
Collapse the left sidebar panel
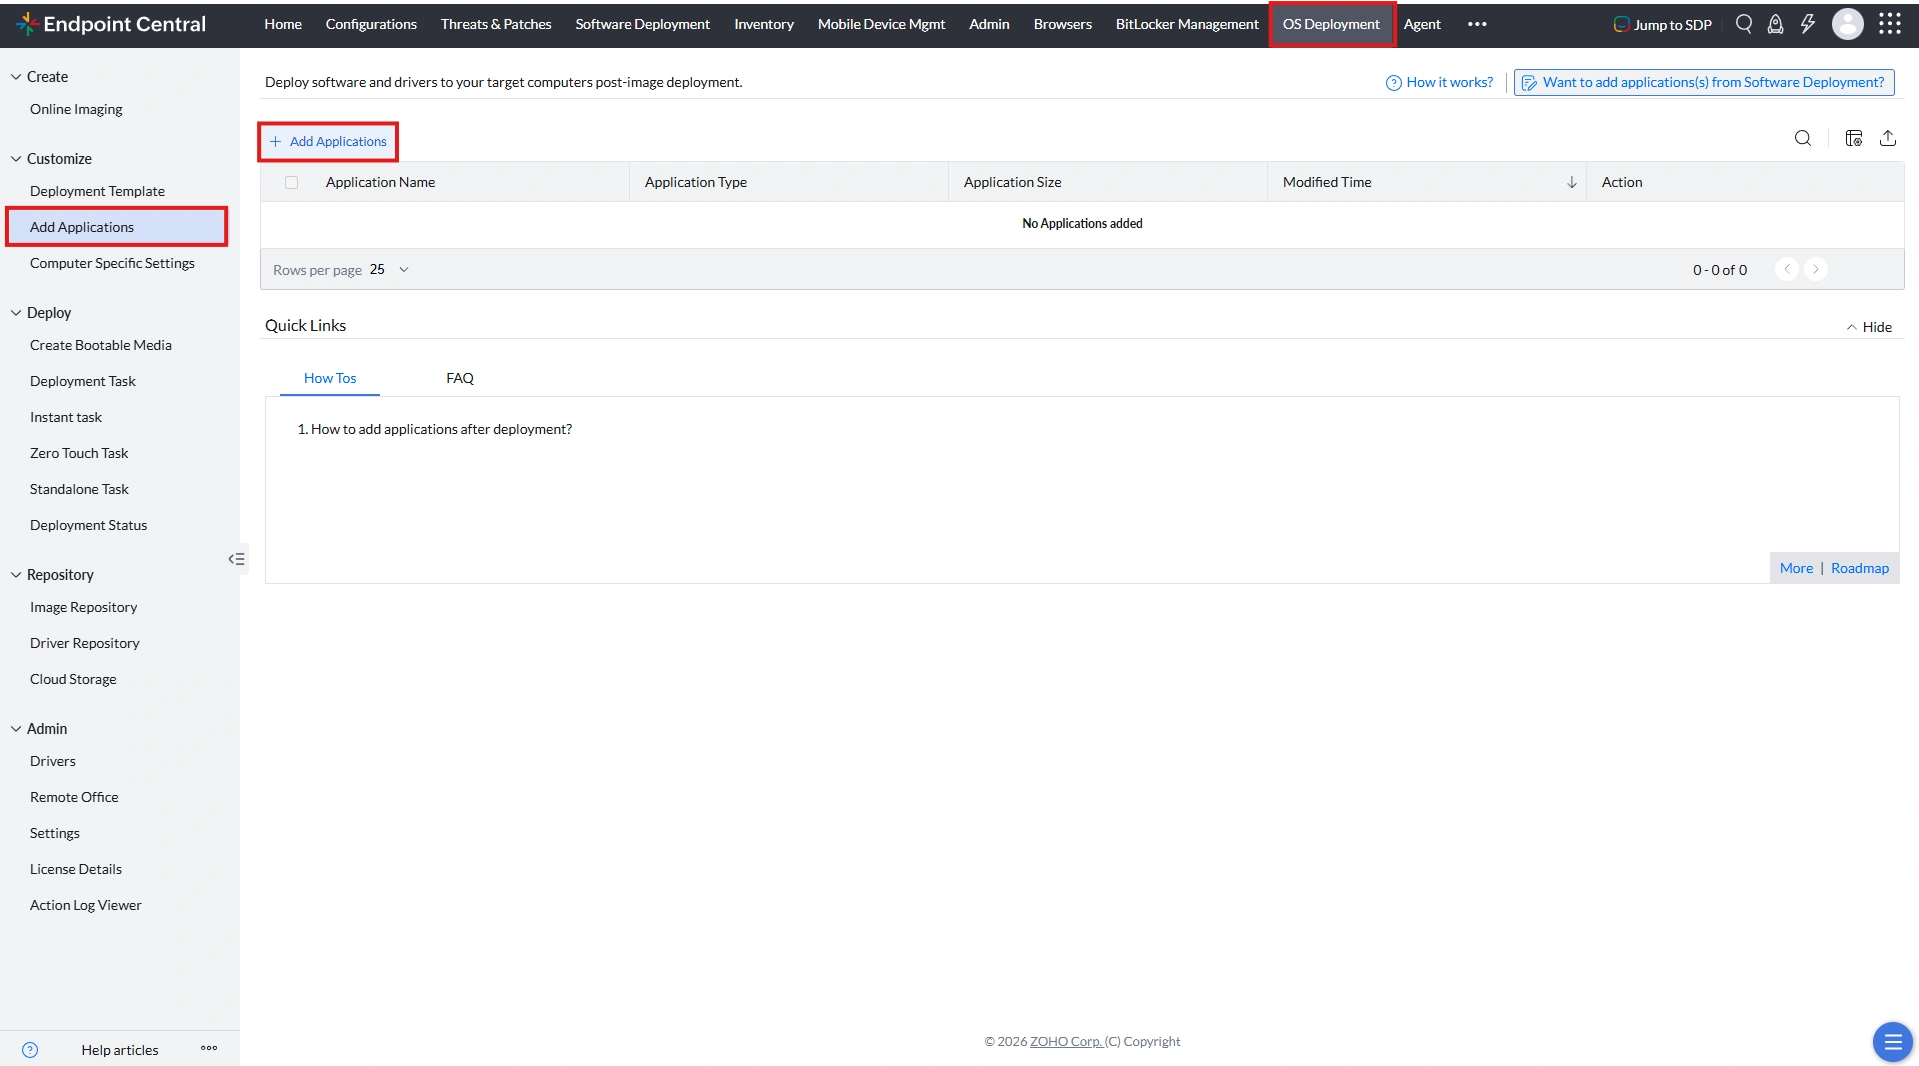[237, 559]
